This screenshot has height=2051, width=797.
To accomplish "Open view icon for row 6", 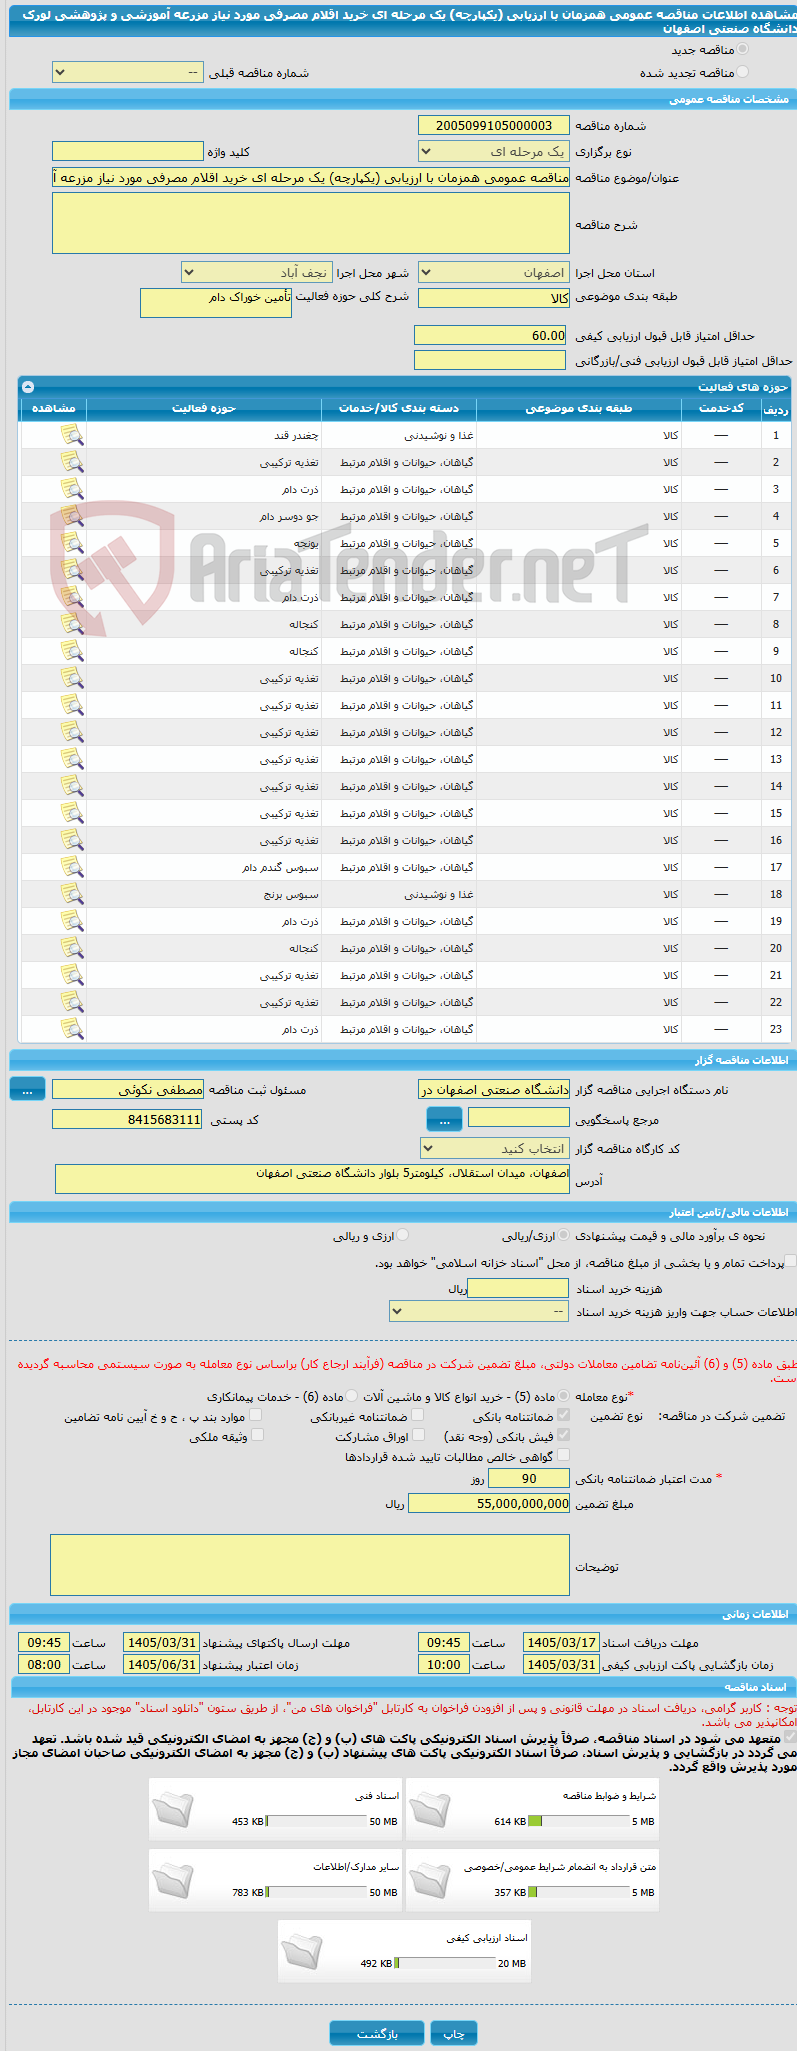I will tap(71, 570).
